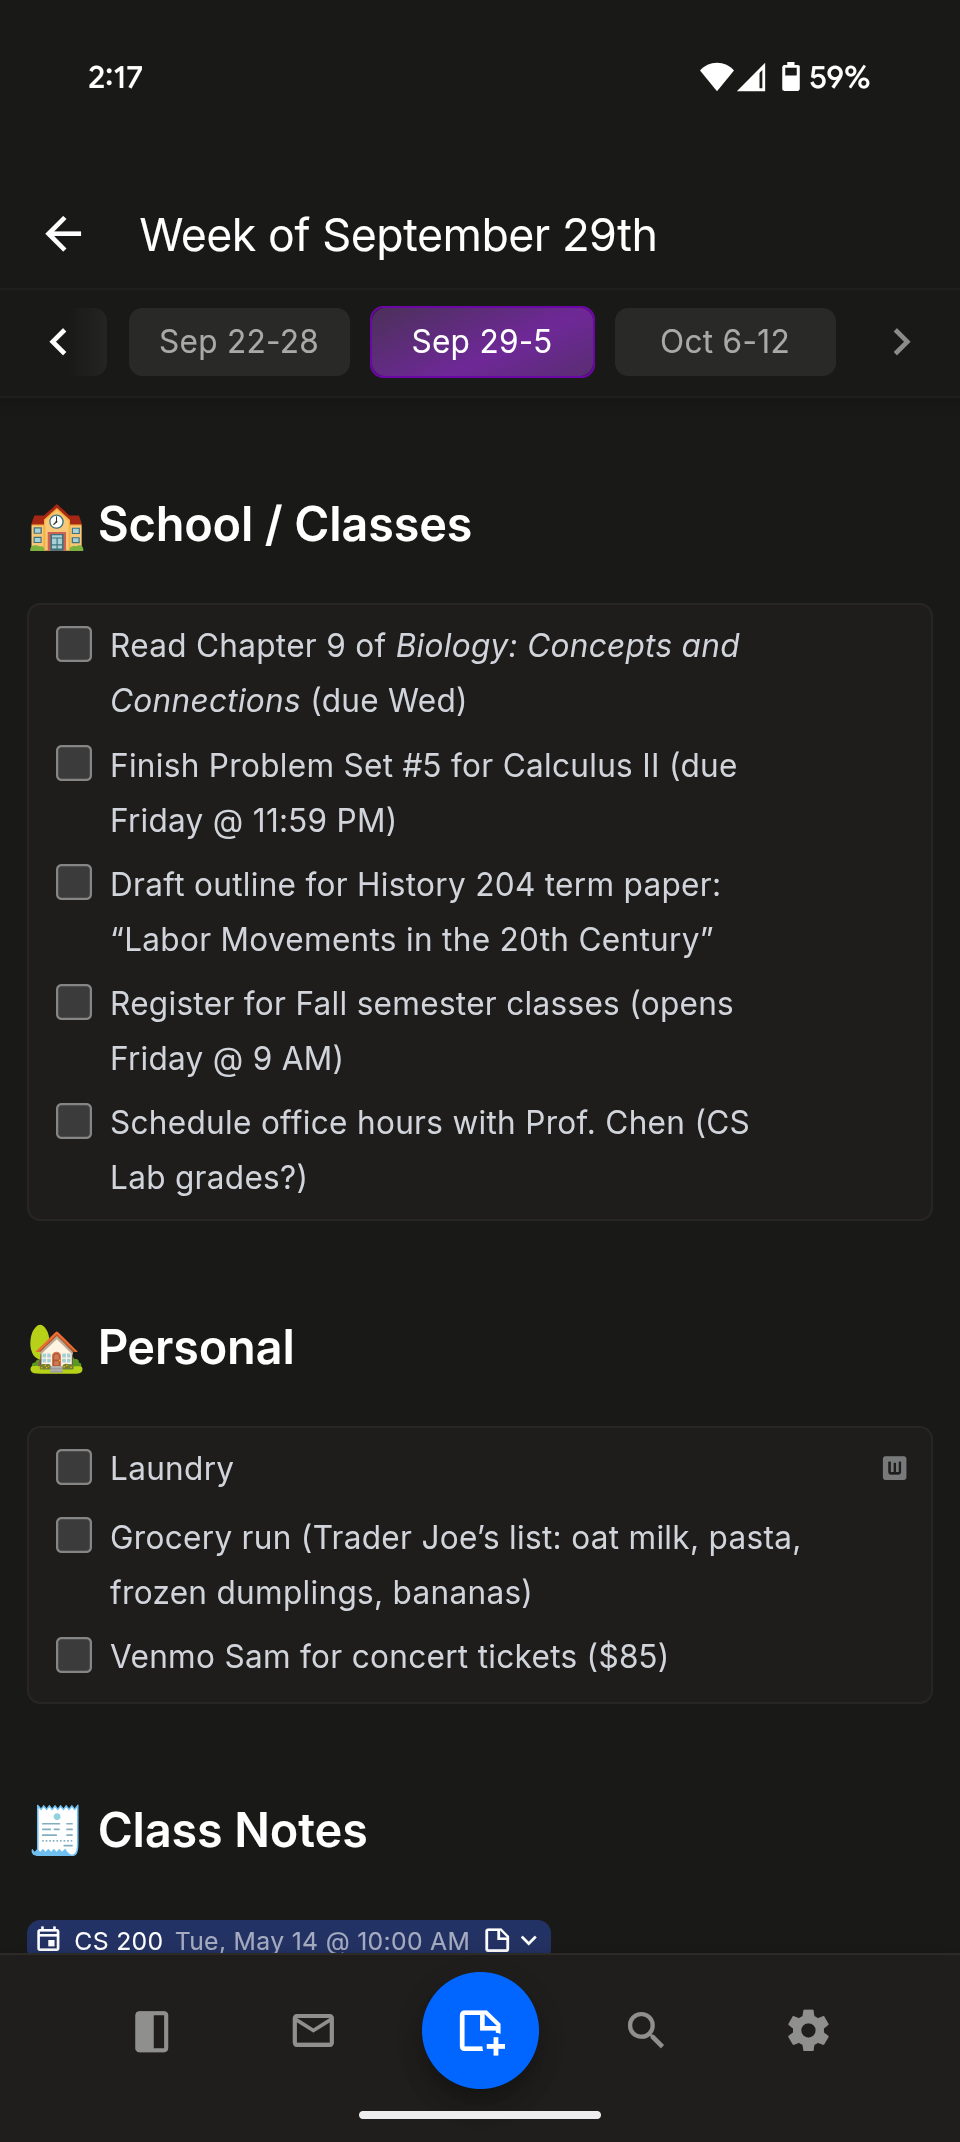Tap left chevron to view earlier weeks
Screen dimensions: 960x2142
[58, 342]
